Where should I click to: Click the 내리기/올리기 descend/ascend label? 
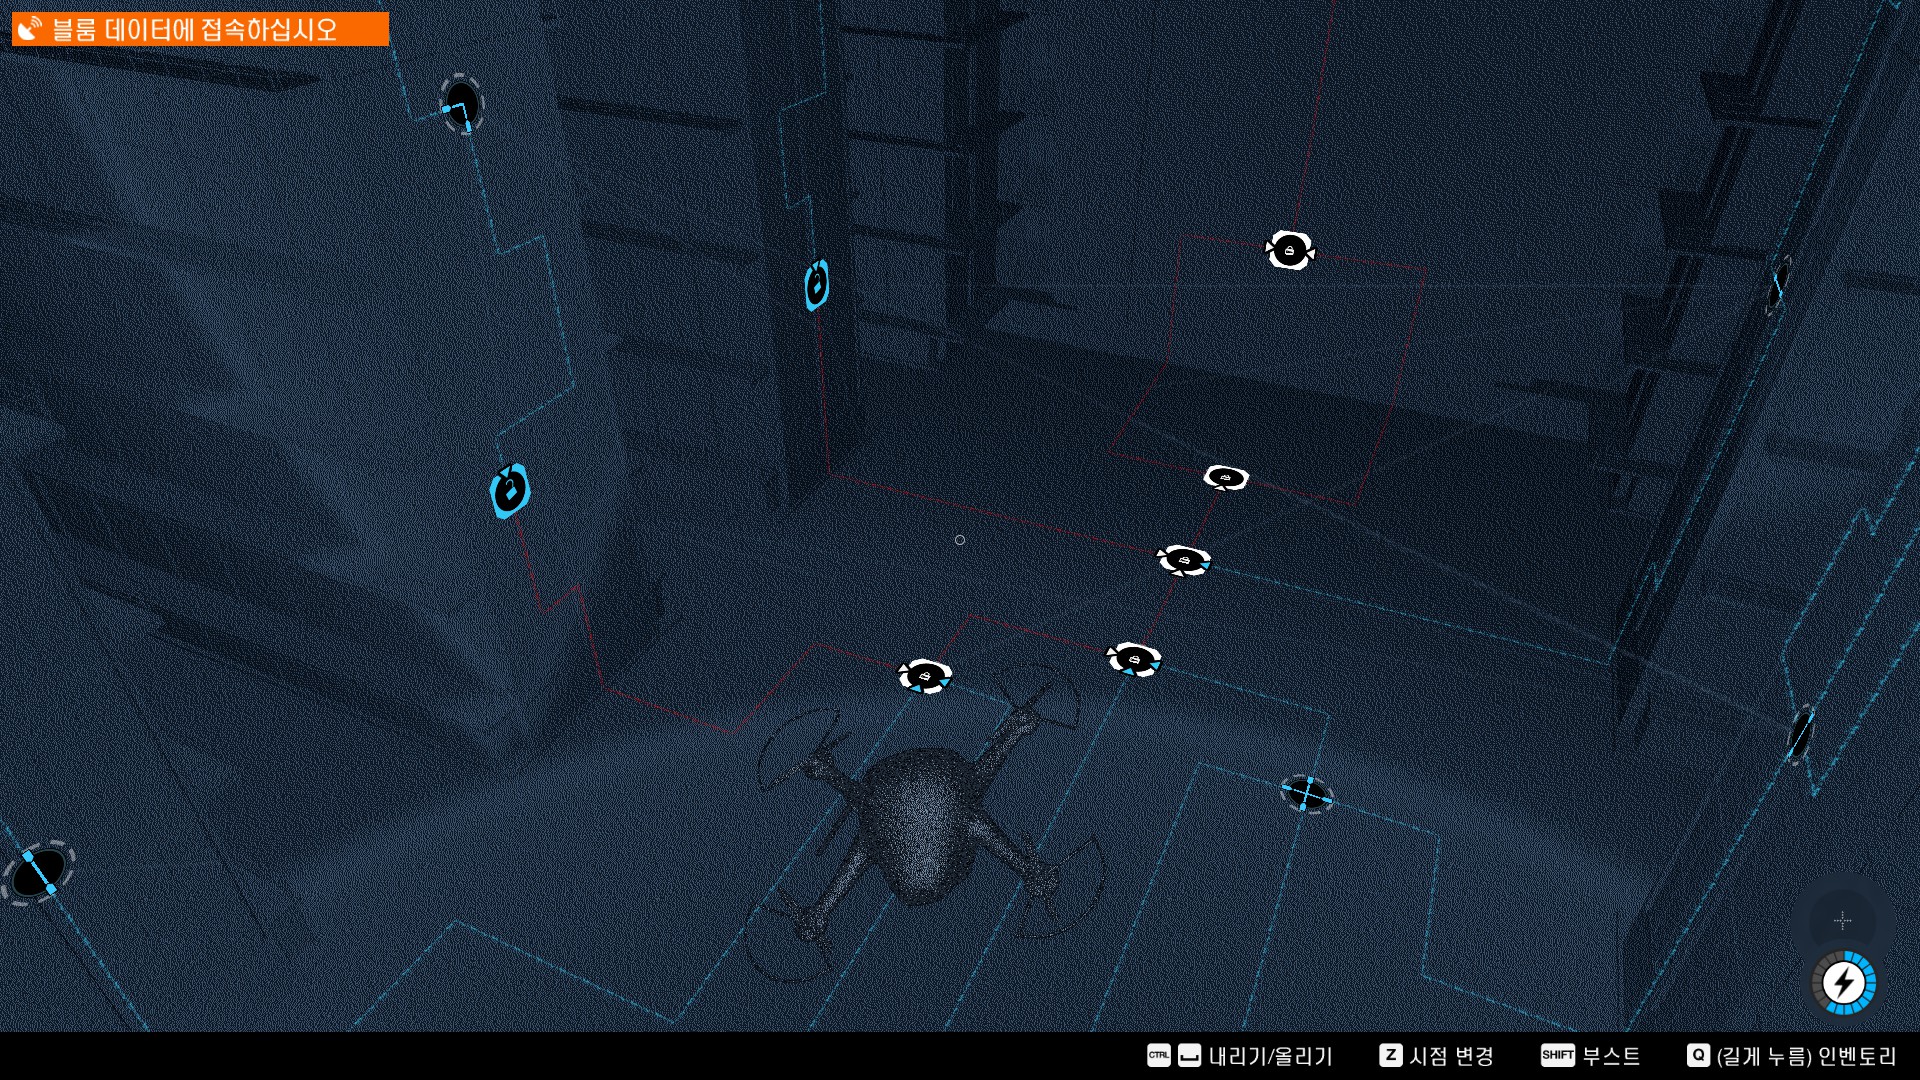1270,1055
